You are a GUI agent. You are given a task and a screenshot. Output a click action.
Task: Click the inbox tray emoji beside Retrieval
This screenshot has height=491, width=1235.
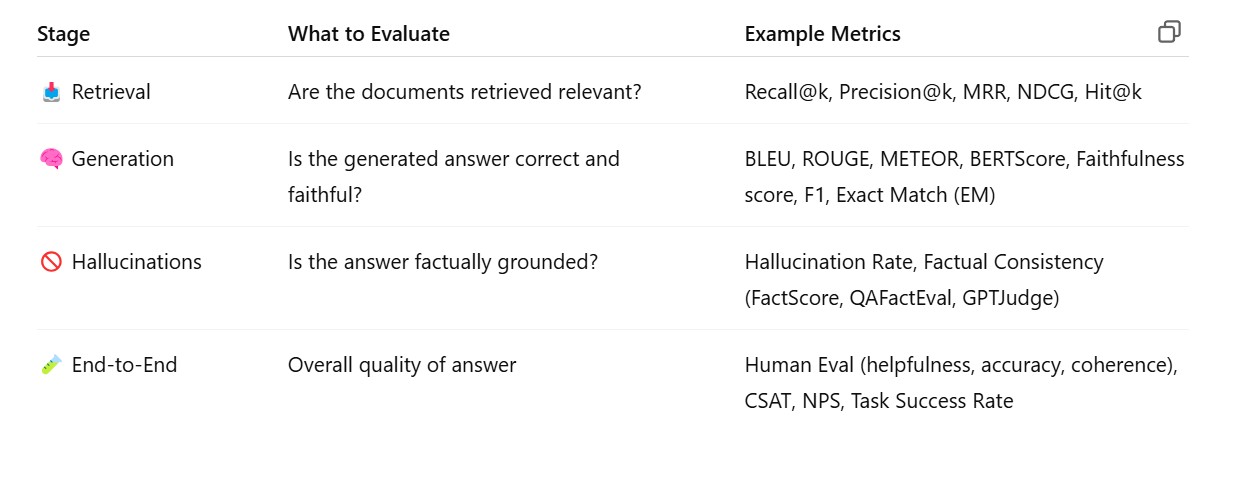click(51, 92)
